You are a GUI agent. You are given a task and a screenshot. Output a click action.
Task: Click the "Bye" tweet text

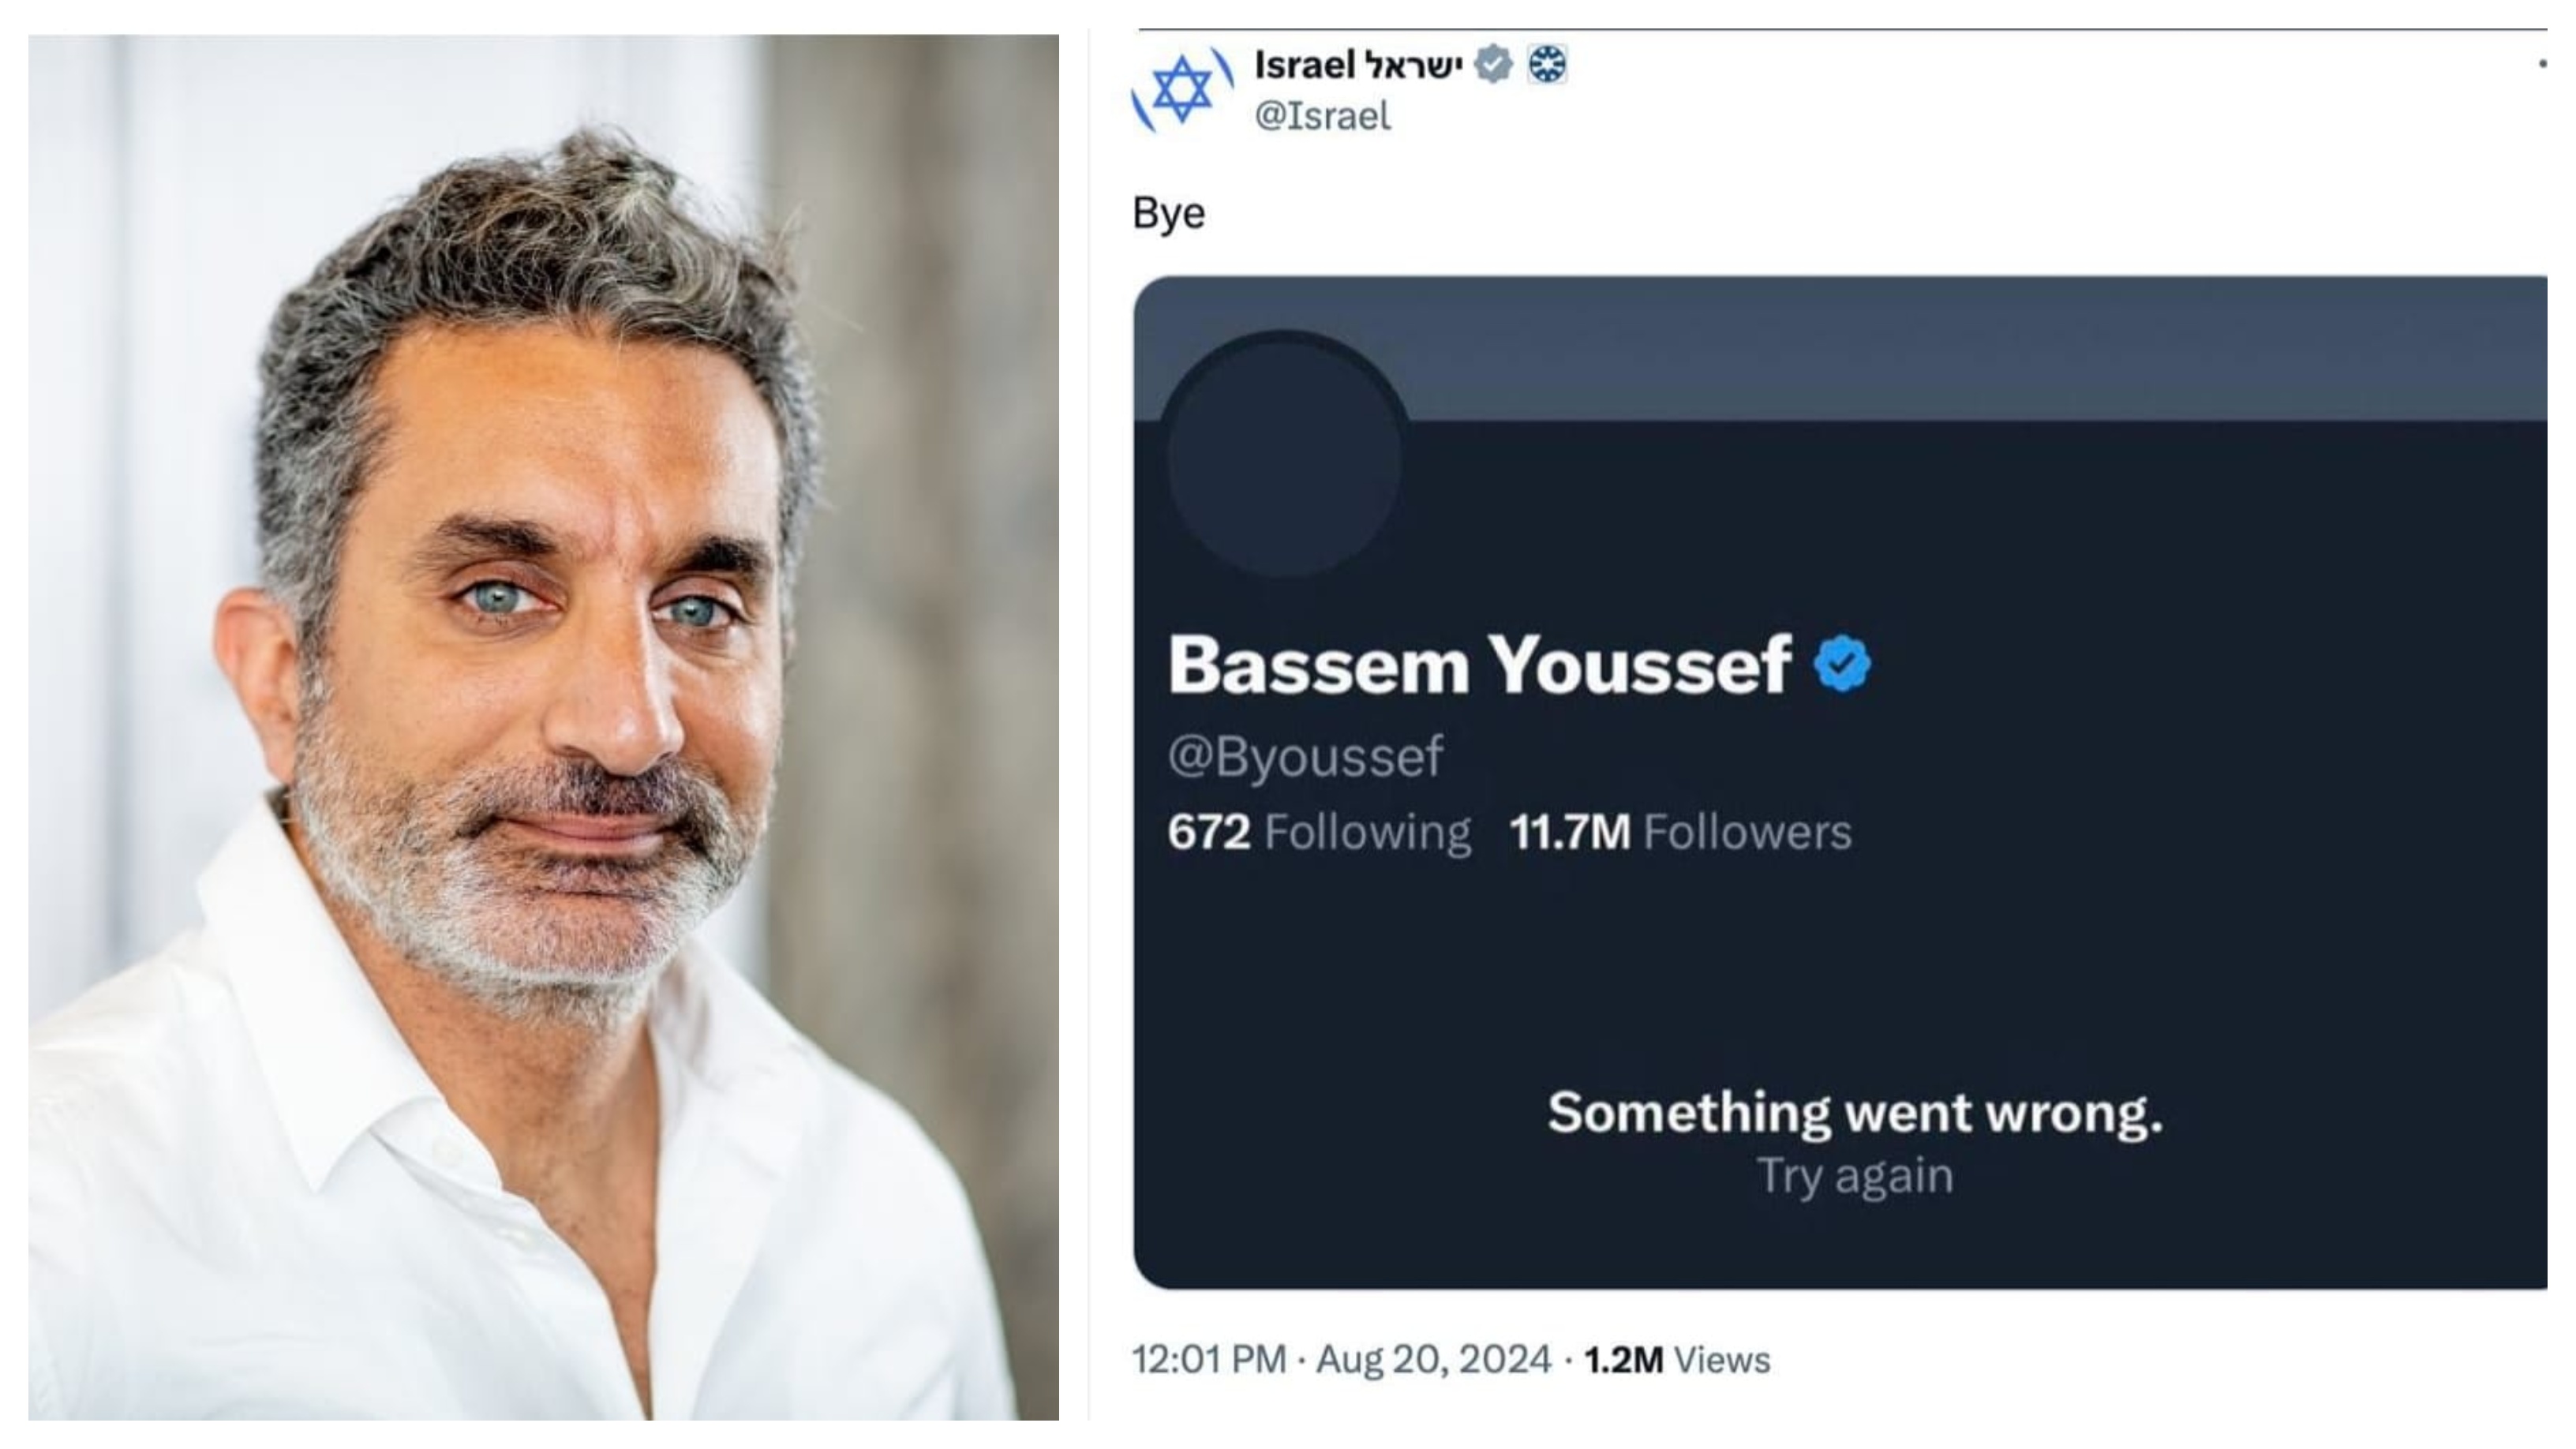(x=1168, y=213)
